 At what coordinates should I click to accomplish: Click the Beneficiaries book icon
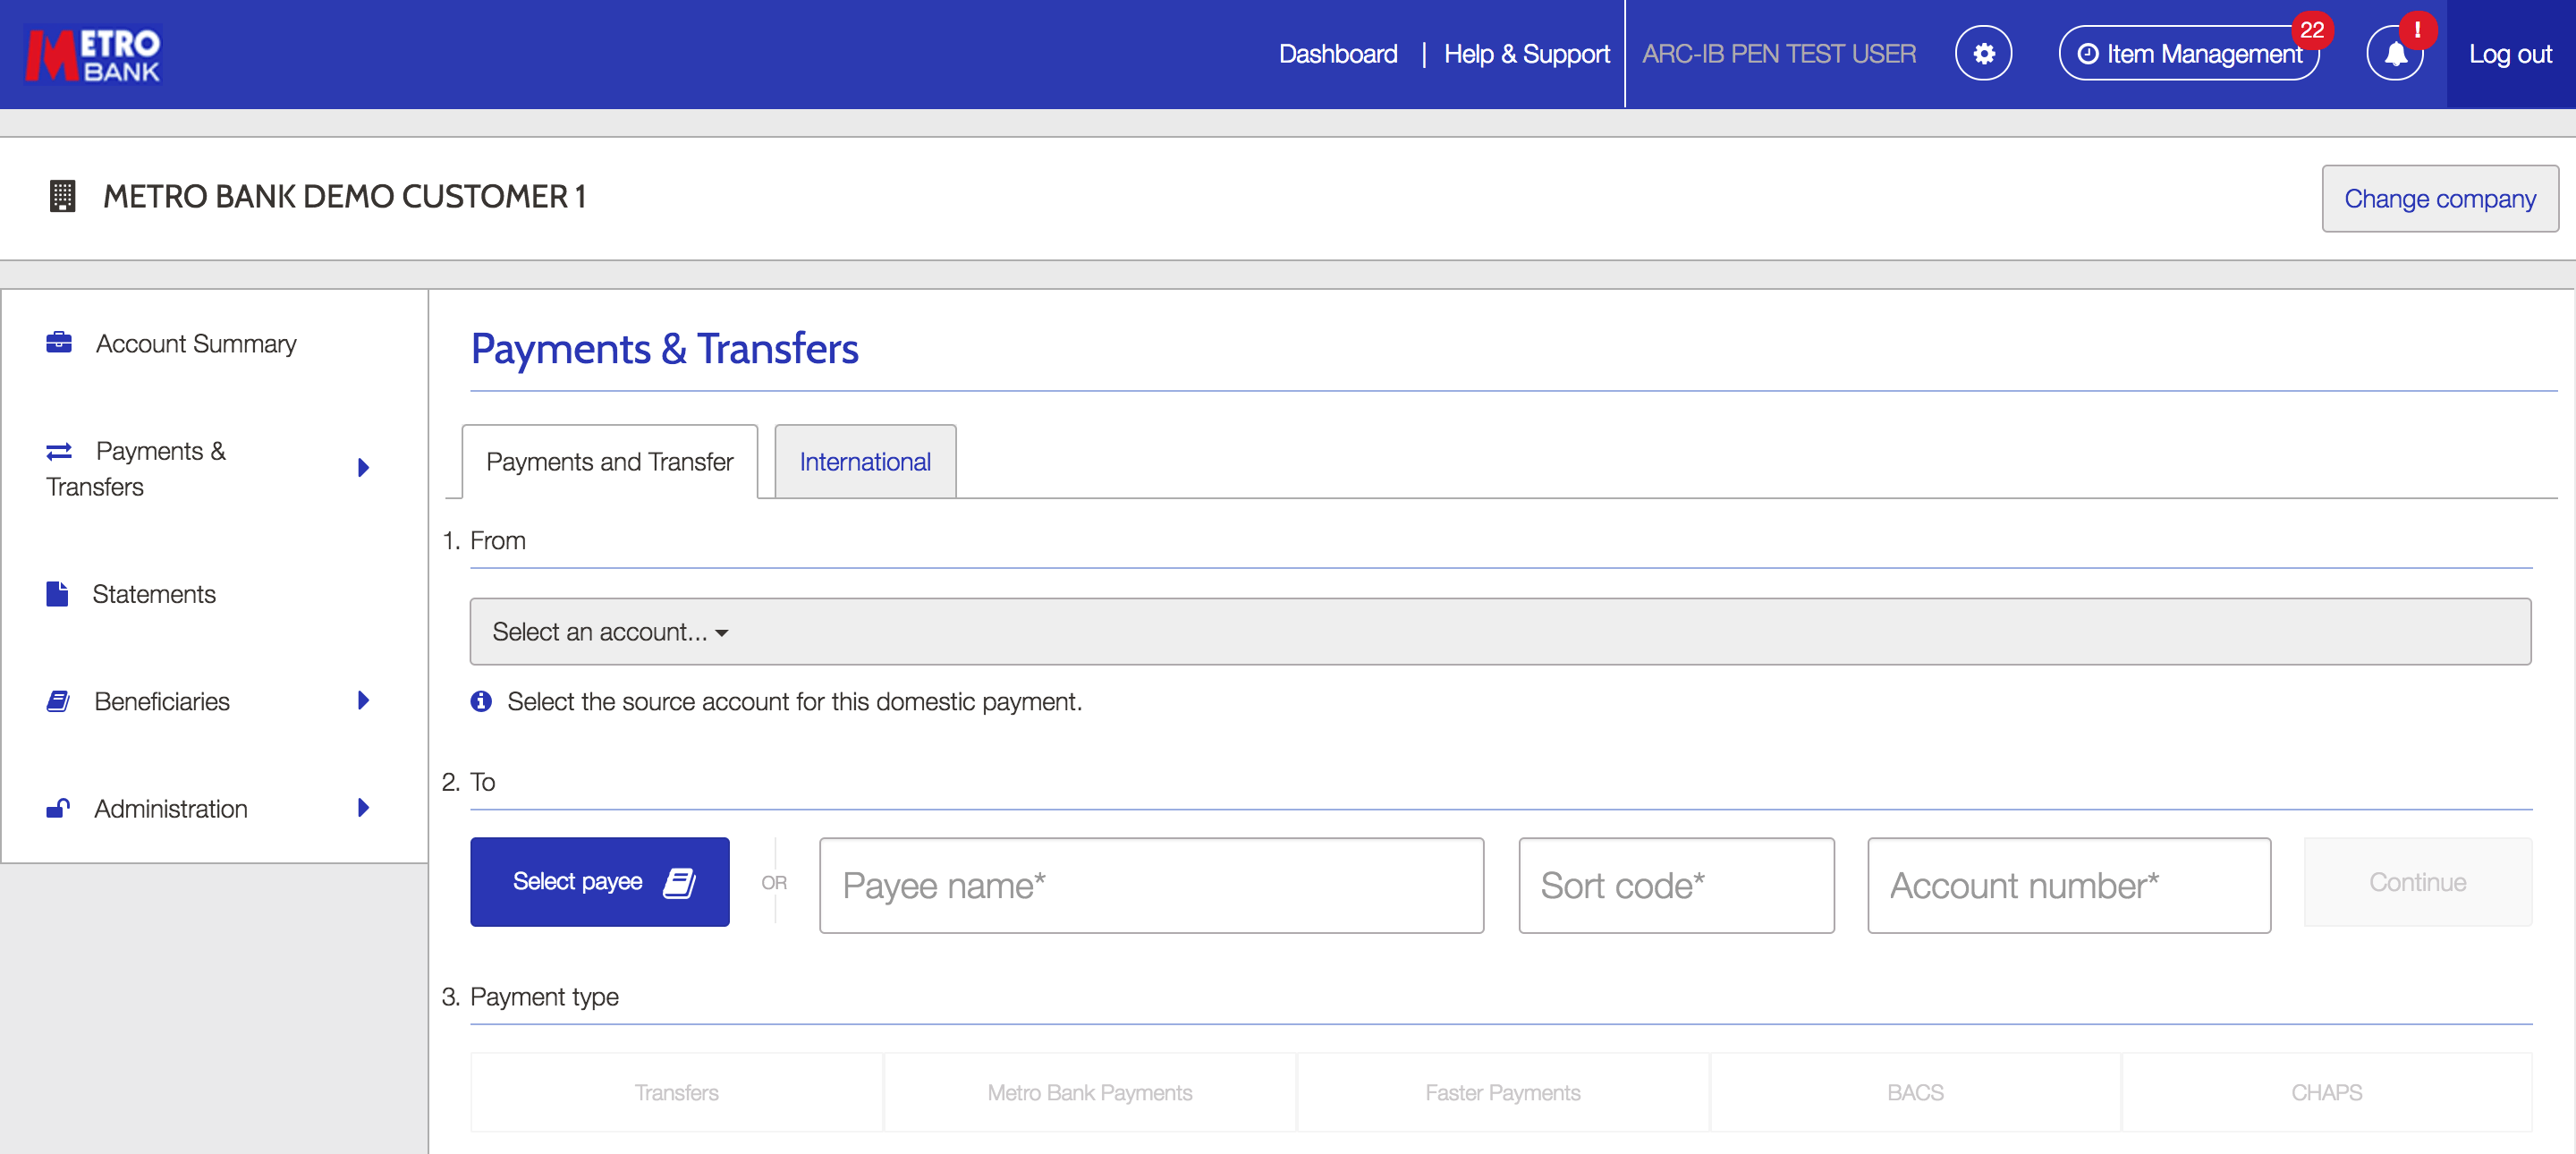tap(58, 701)
